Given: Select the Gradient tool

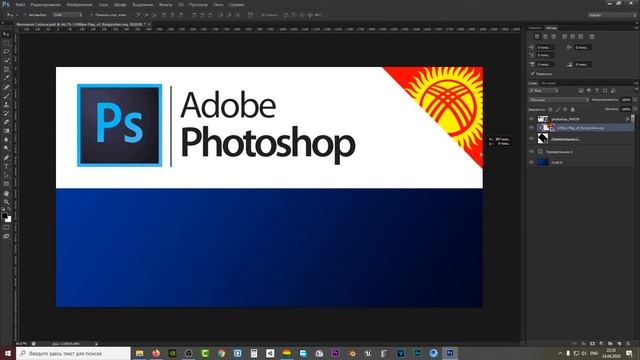Looking at the screenshot, I should 6,131.
